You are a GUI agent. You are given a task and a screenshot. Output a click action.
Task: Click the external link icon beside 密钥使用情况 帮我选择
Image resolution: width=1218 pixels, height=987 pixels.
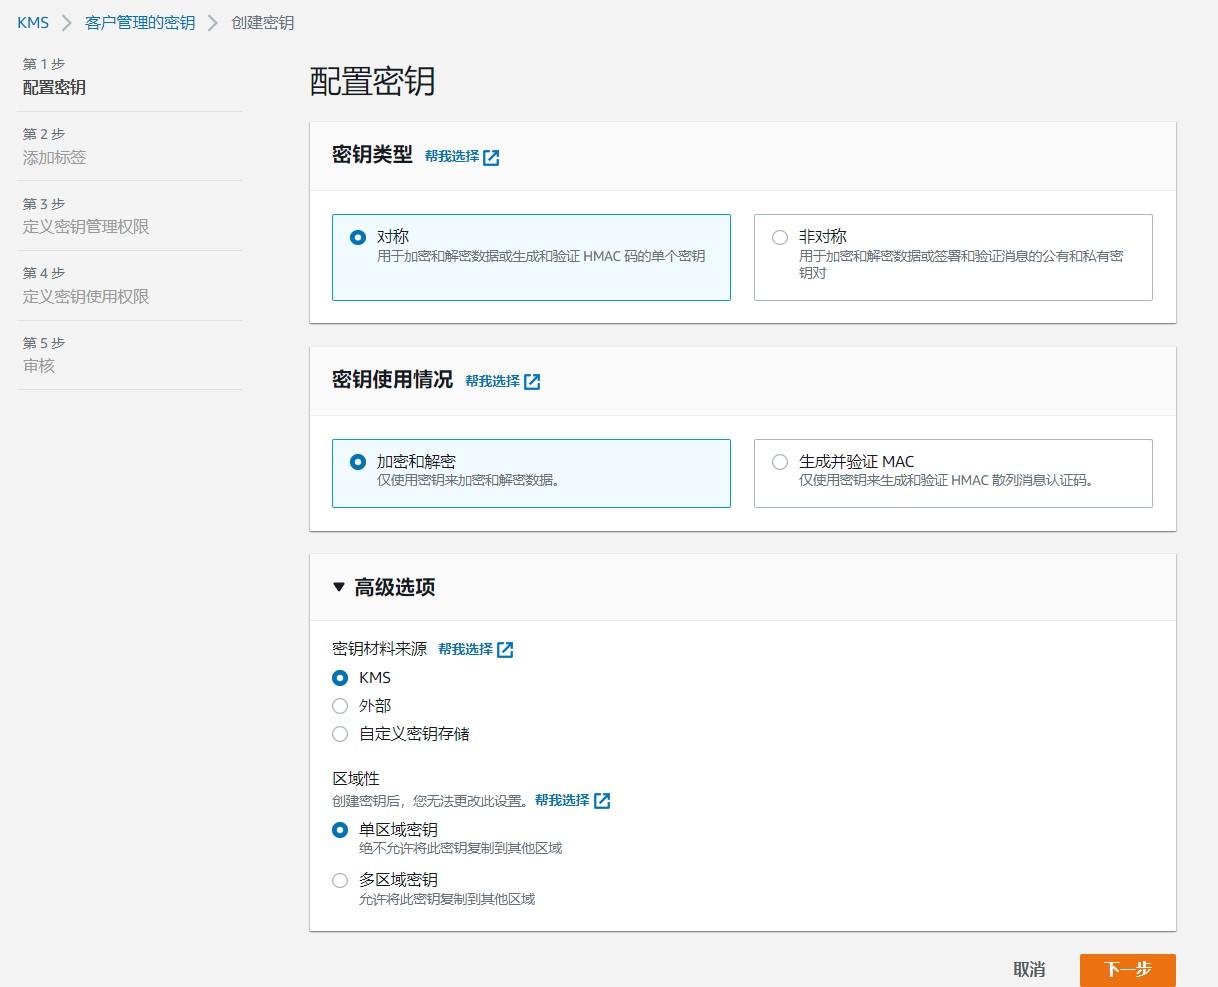[532, 381]
